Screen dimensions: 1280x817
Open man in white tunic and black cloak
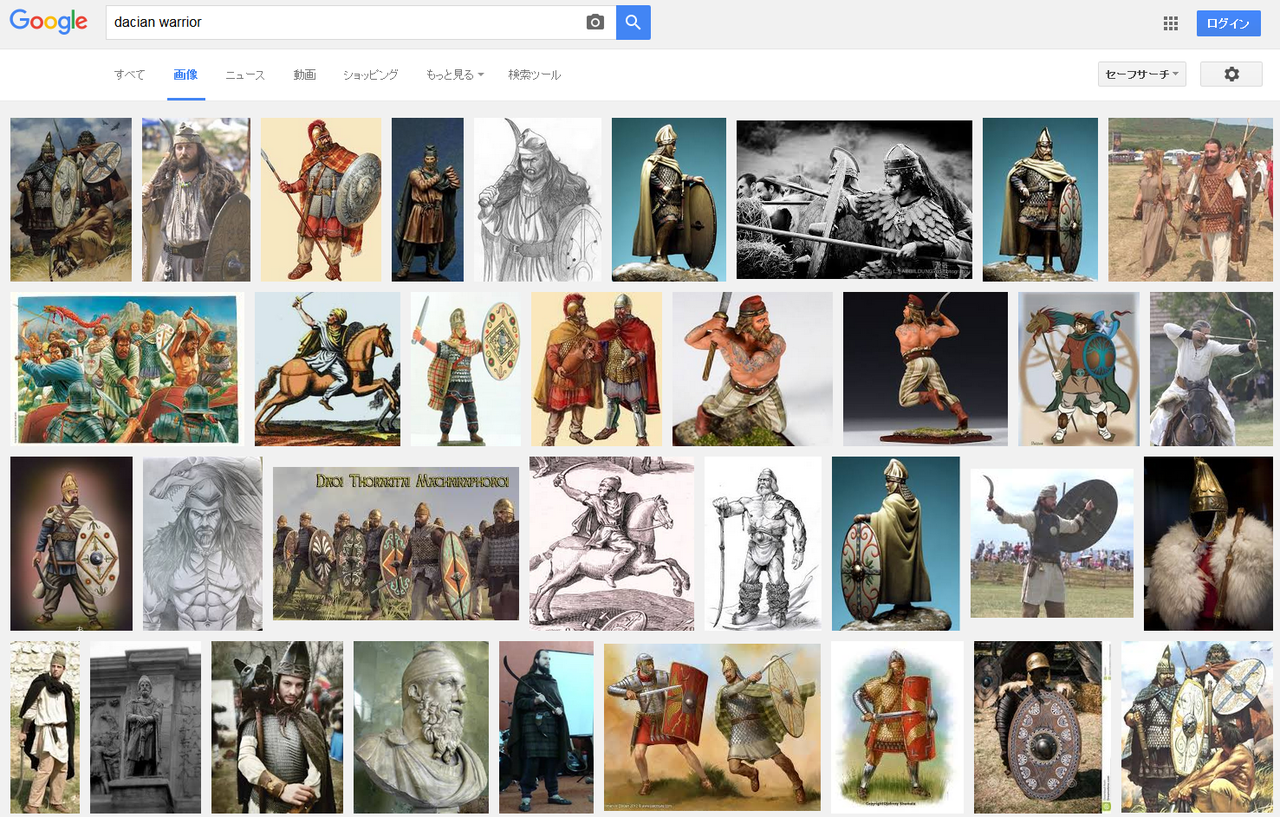click(45, 727)
